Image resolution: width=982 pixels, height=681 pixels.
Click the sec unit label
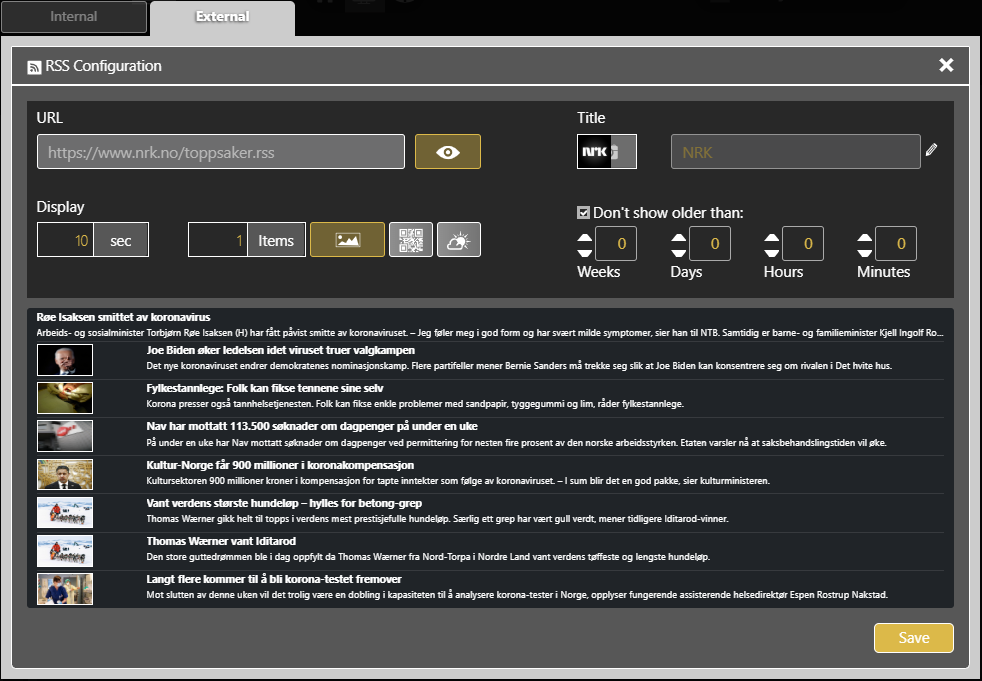pyautogui.click(x=121, y=241)
